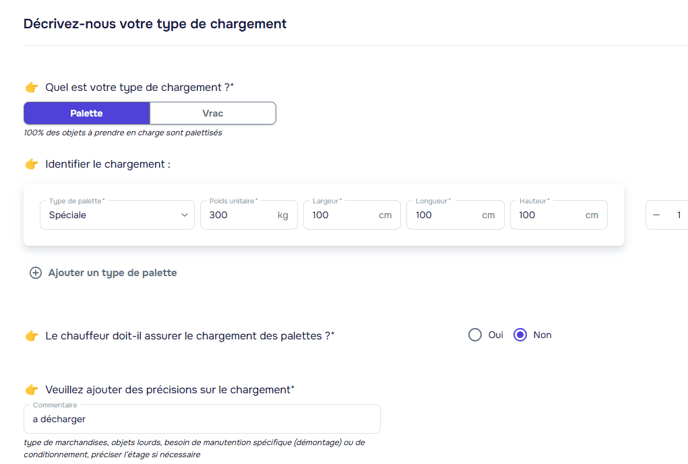Select the Oui radio button

pyautogui.click(x=475, y=335)
